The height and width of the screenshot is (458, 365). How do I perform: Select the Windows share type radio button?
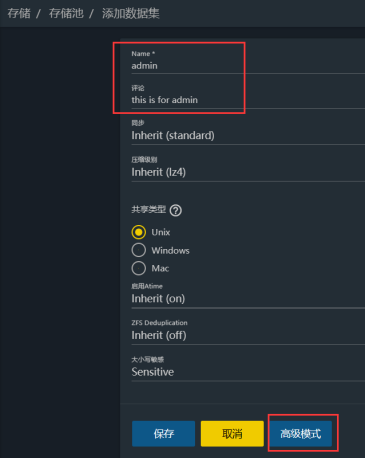[x=139, y=250]
